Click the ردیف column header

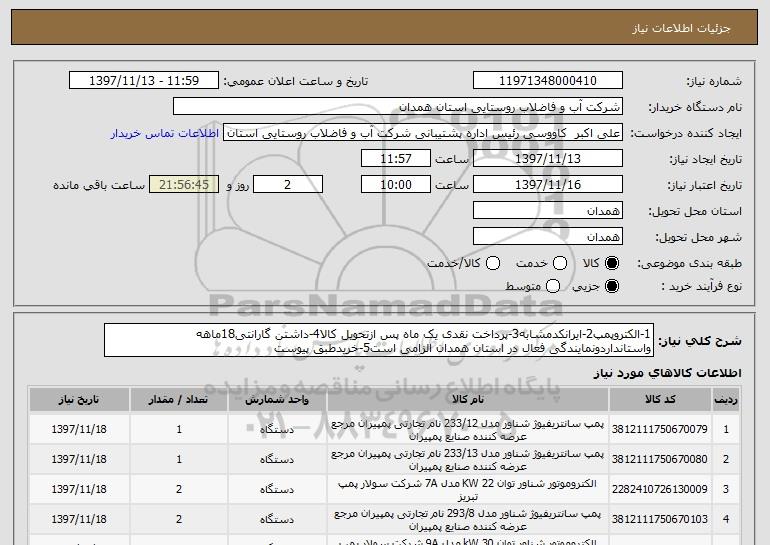pyautogui.click(x=726, y=400)
